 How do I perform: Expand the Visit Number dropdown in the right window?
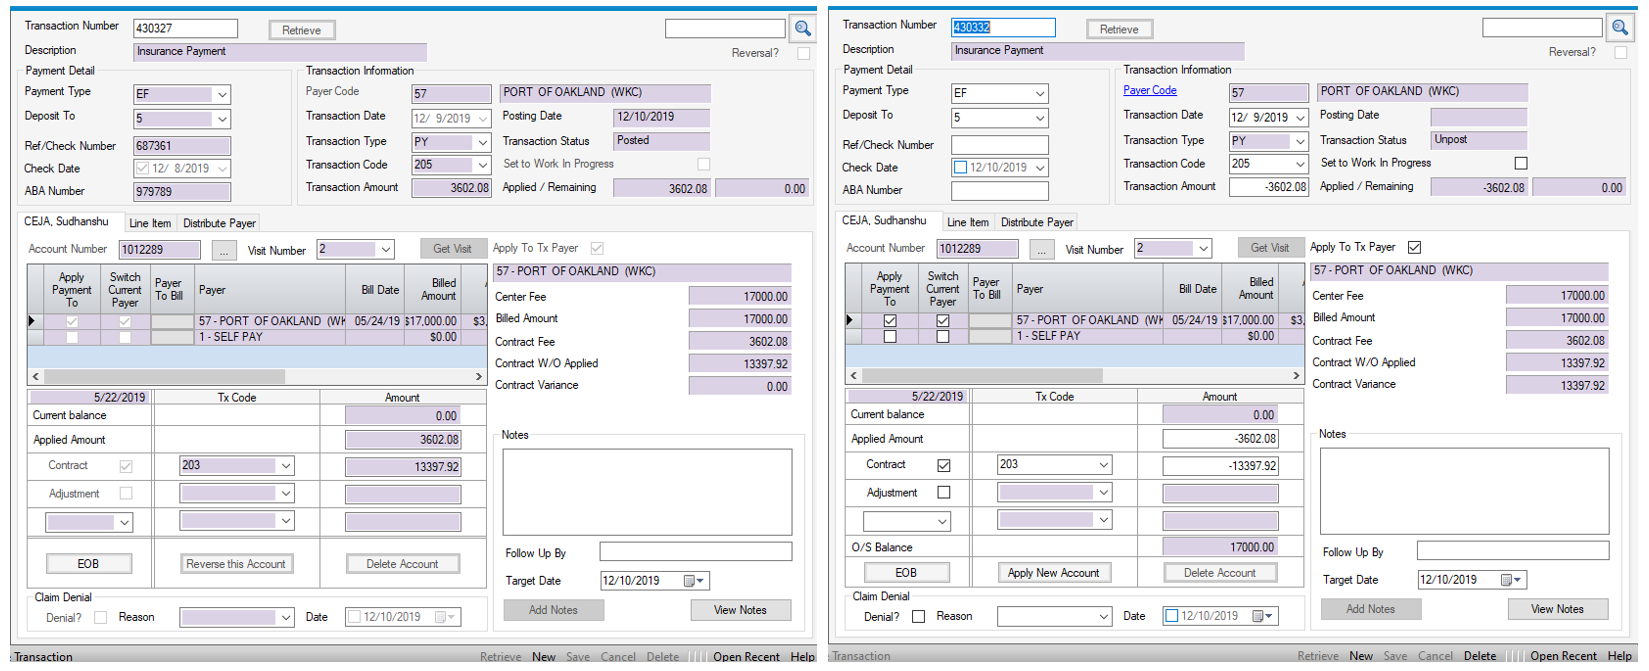point(1203,249)
